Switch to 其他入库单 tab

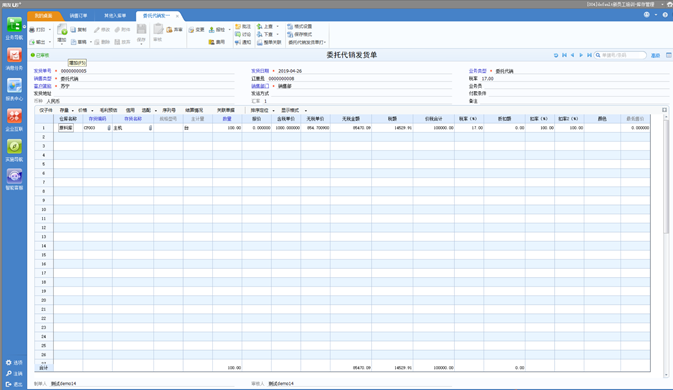point(115,16)
